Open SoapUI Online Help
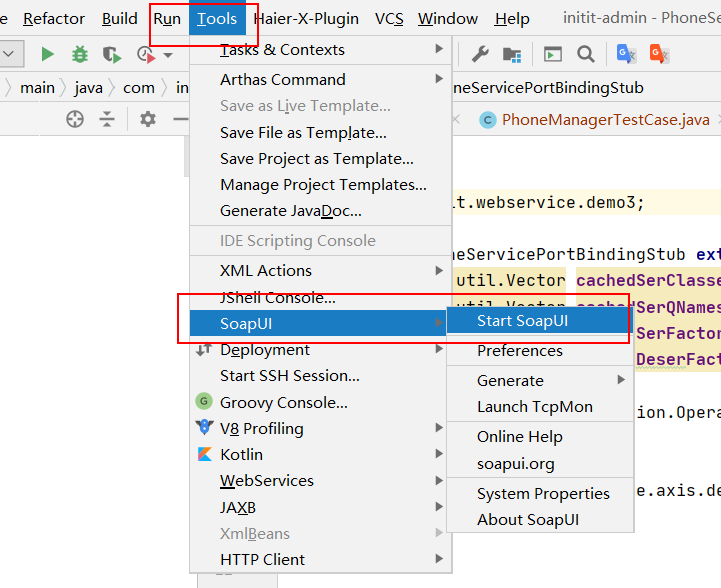 tap(540, 436)
